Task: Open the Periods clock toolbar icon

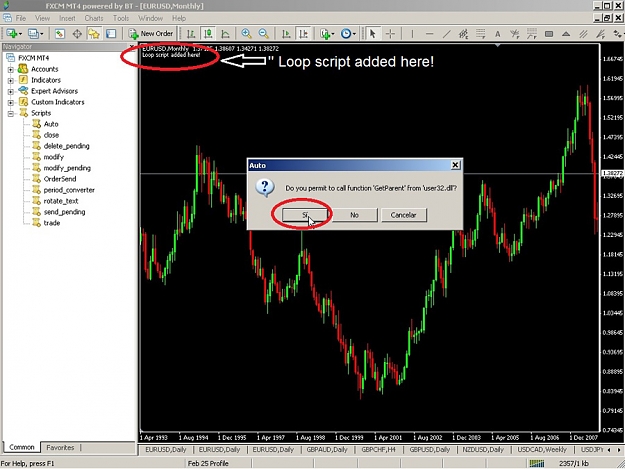Action: (x=346, y=34)
